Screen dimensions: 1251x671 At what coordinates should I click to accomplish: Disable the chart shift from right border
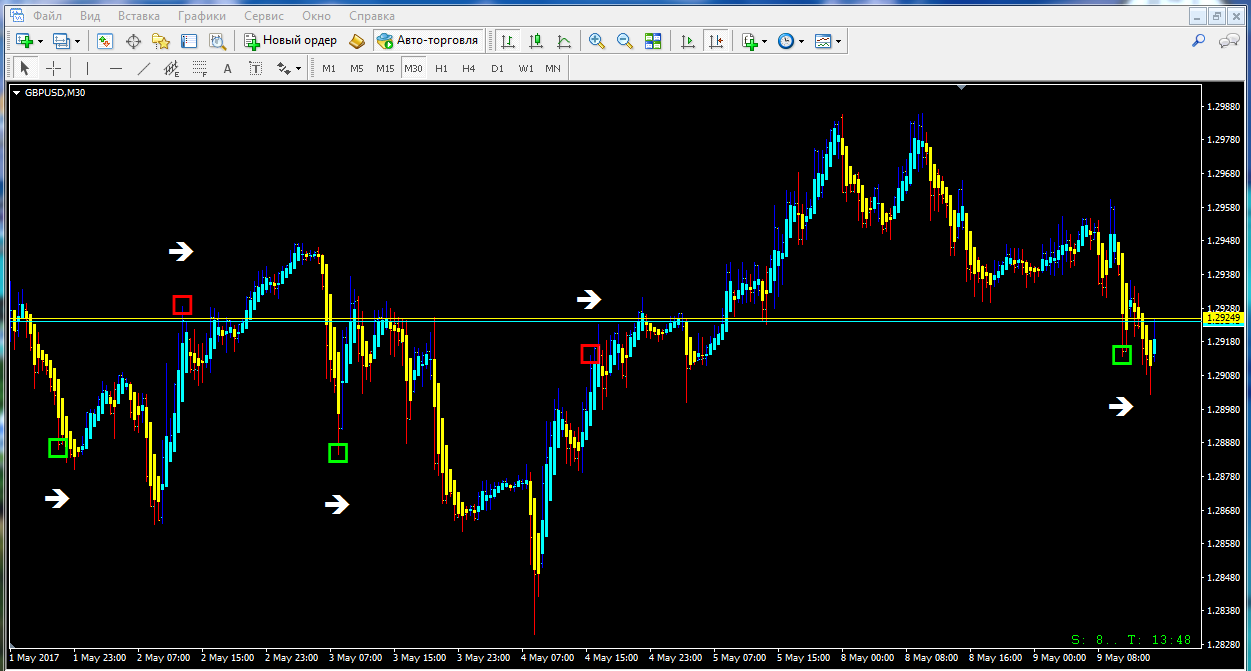coord(715,41)
